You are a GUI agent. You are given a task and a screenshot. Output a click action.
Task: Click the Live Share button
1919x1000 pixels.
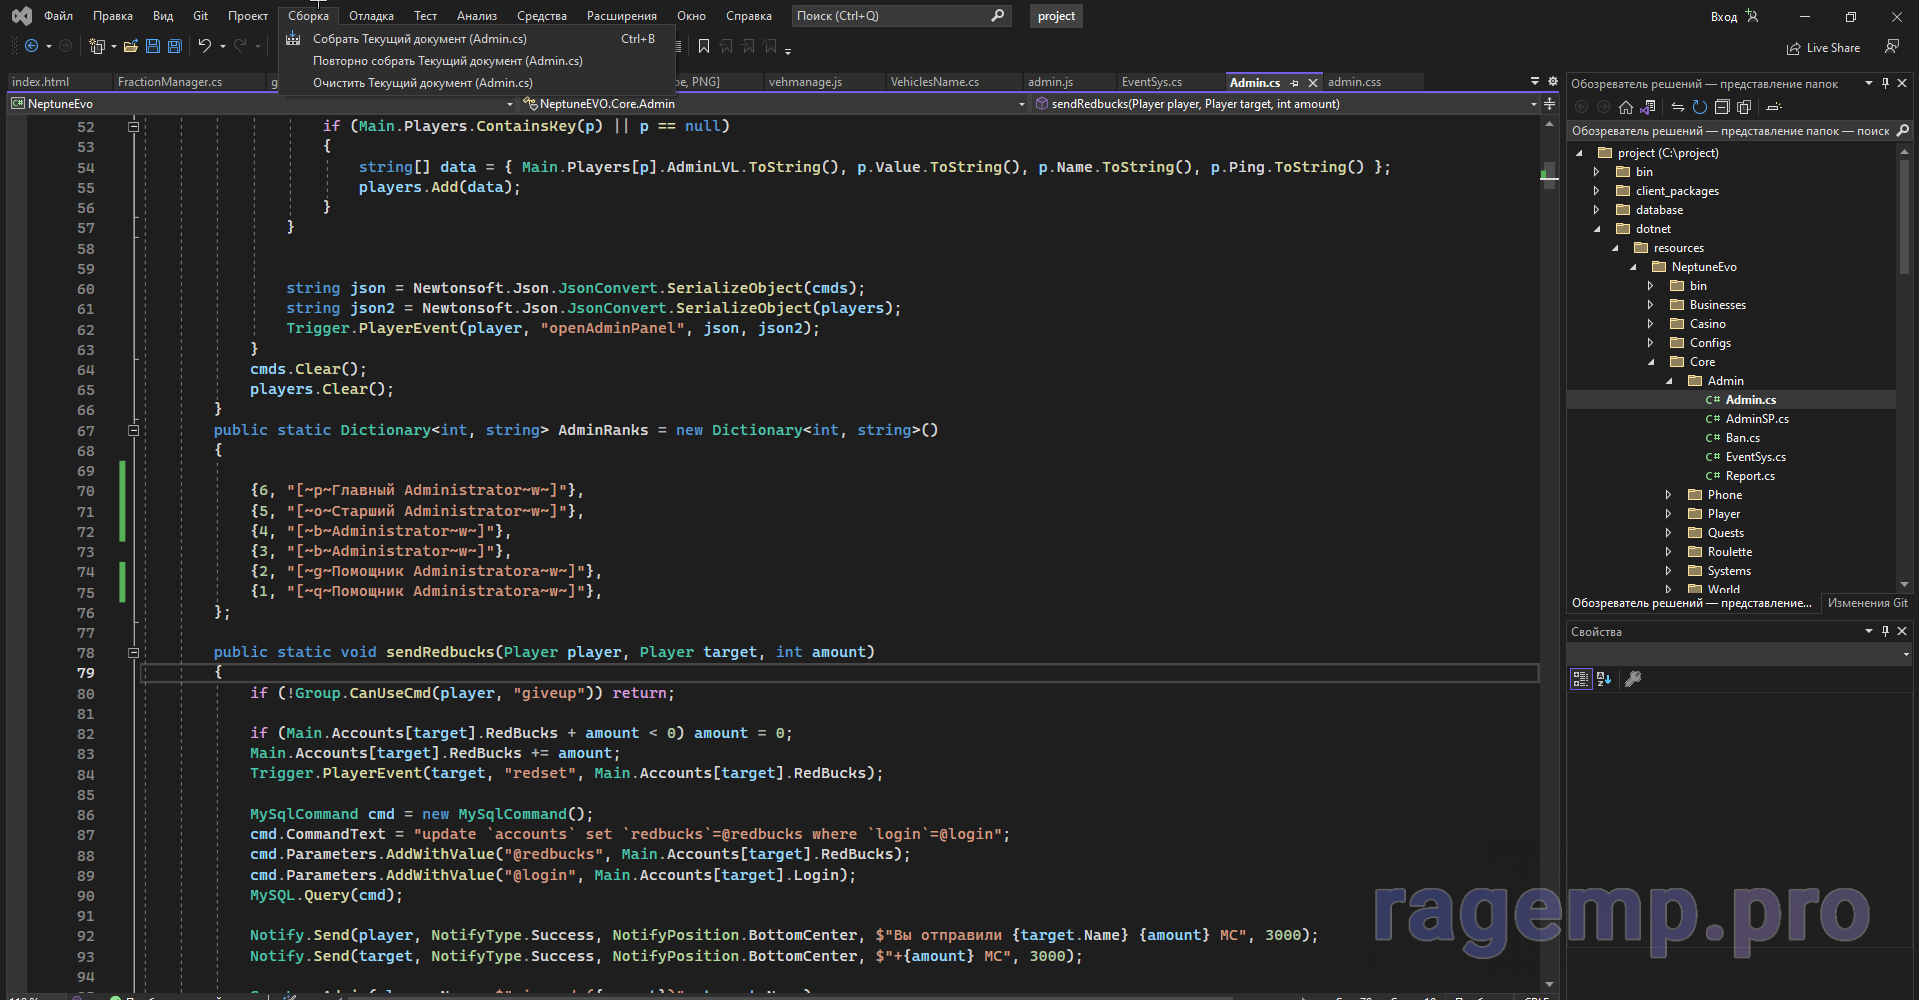[x=1823, y=48]
